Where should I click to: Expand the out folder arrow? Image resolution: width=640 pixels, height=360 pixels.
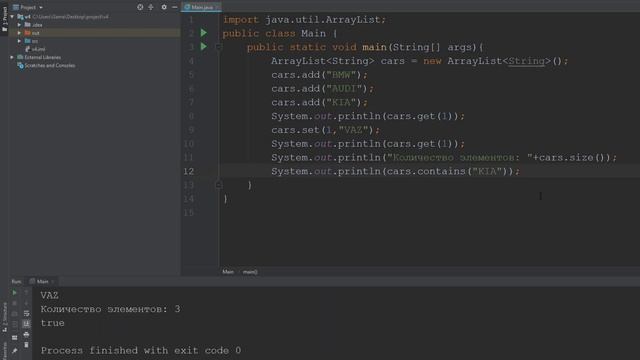(x=19, y=33)
